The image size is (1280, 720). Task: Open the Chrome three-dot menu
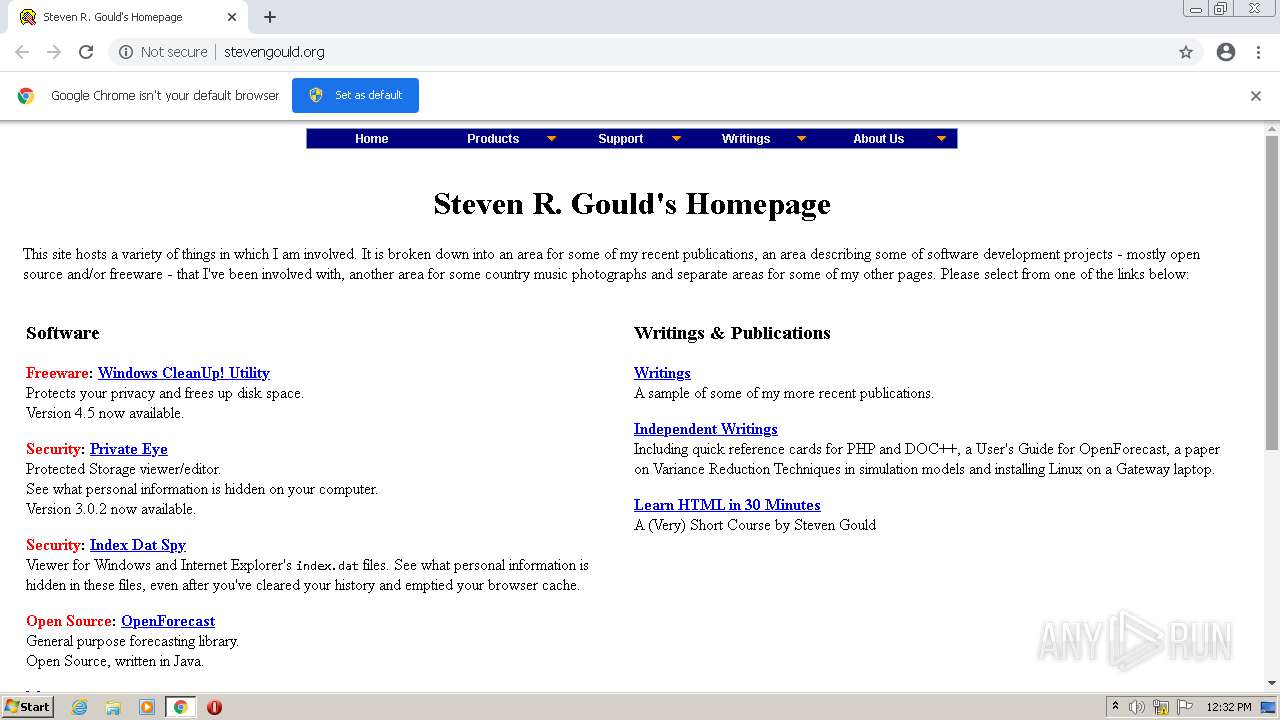click(x=1258, y=52)
